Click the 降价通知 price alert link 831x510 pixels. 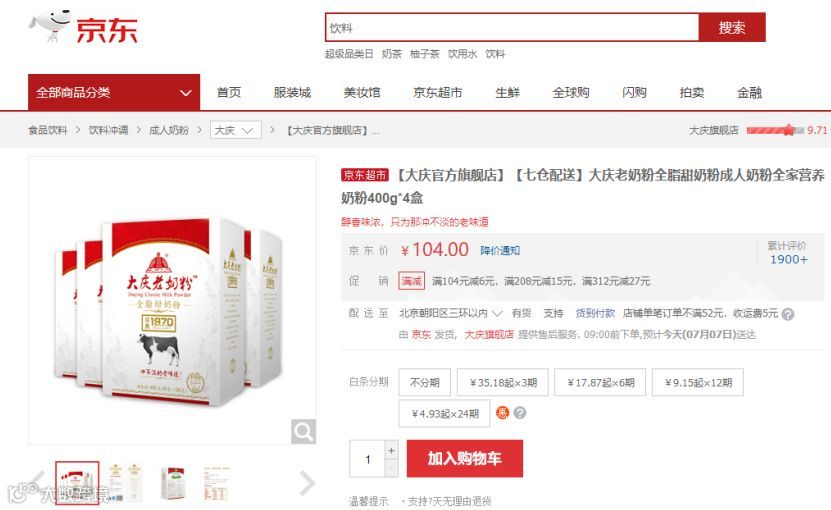pos(500,250)
